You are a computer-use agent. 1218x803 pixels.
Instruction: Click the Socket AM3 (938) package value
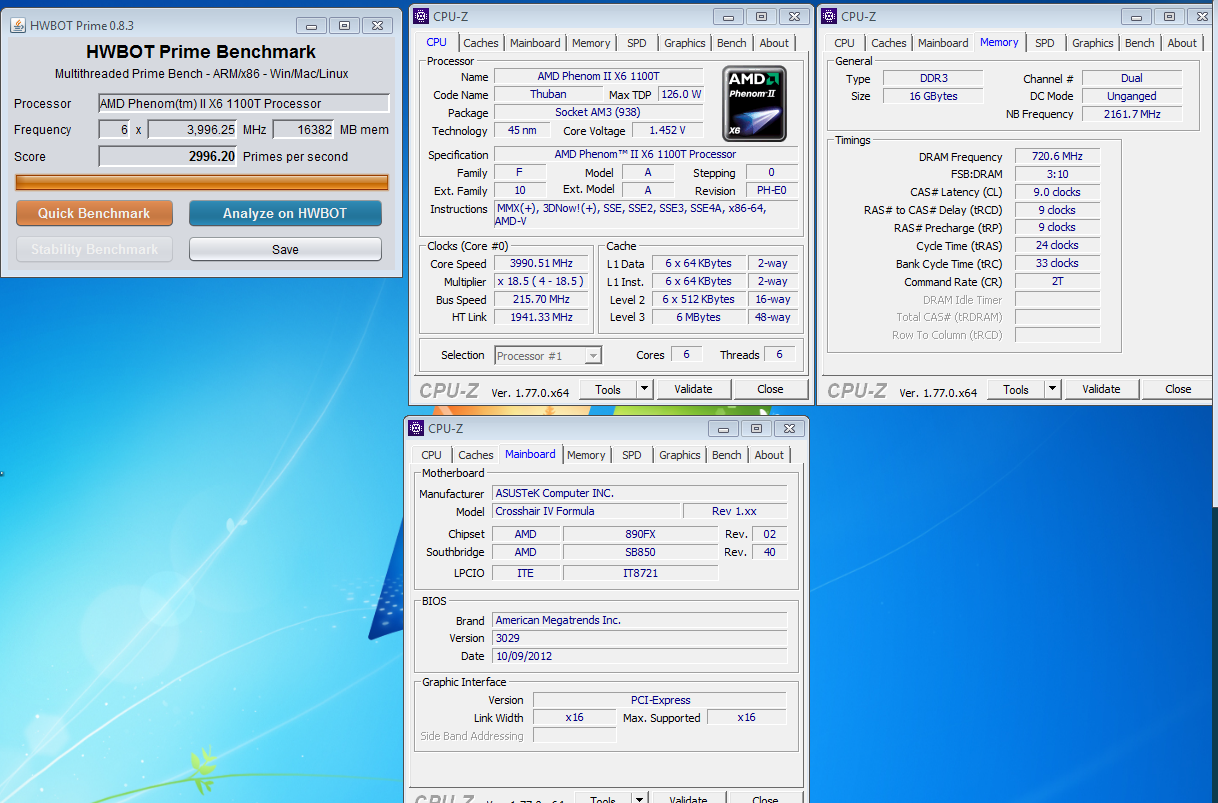(x=597, y=113)
